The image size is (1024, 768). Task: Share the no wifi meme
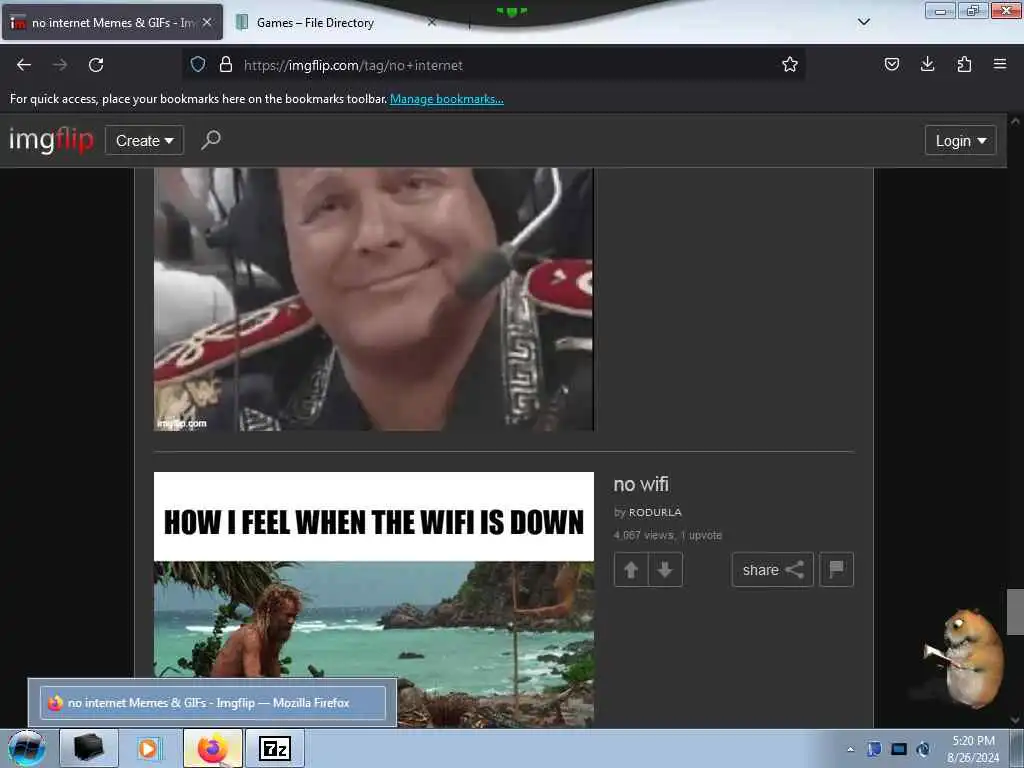[773, 569]
